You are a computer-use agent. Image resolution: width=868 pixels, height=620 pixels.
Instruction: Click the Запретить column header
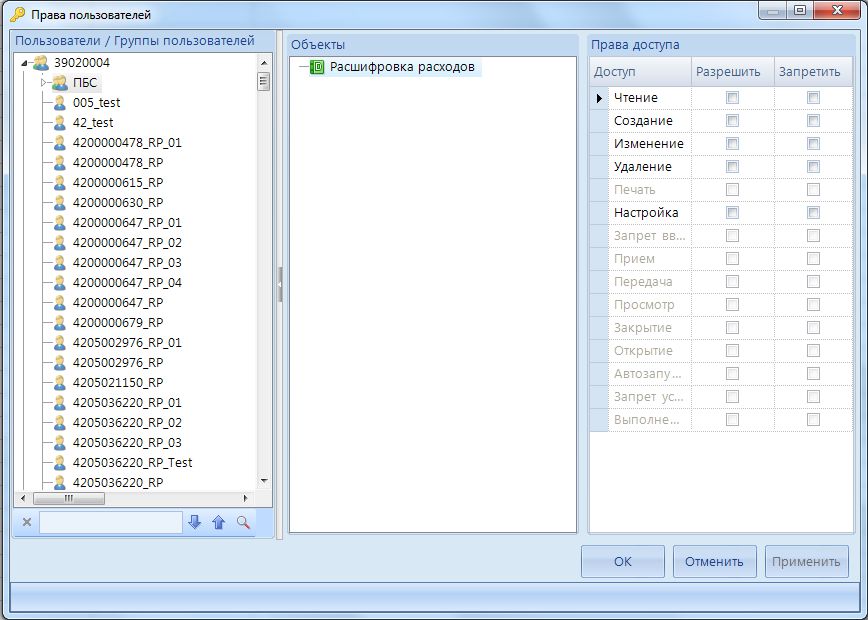(x=809, y=72)
